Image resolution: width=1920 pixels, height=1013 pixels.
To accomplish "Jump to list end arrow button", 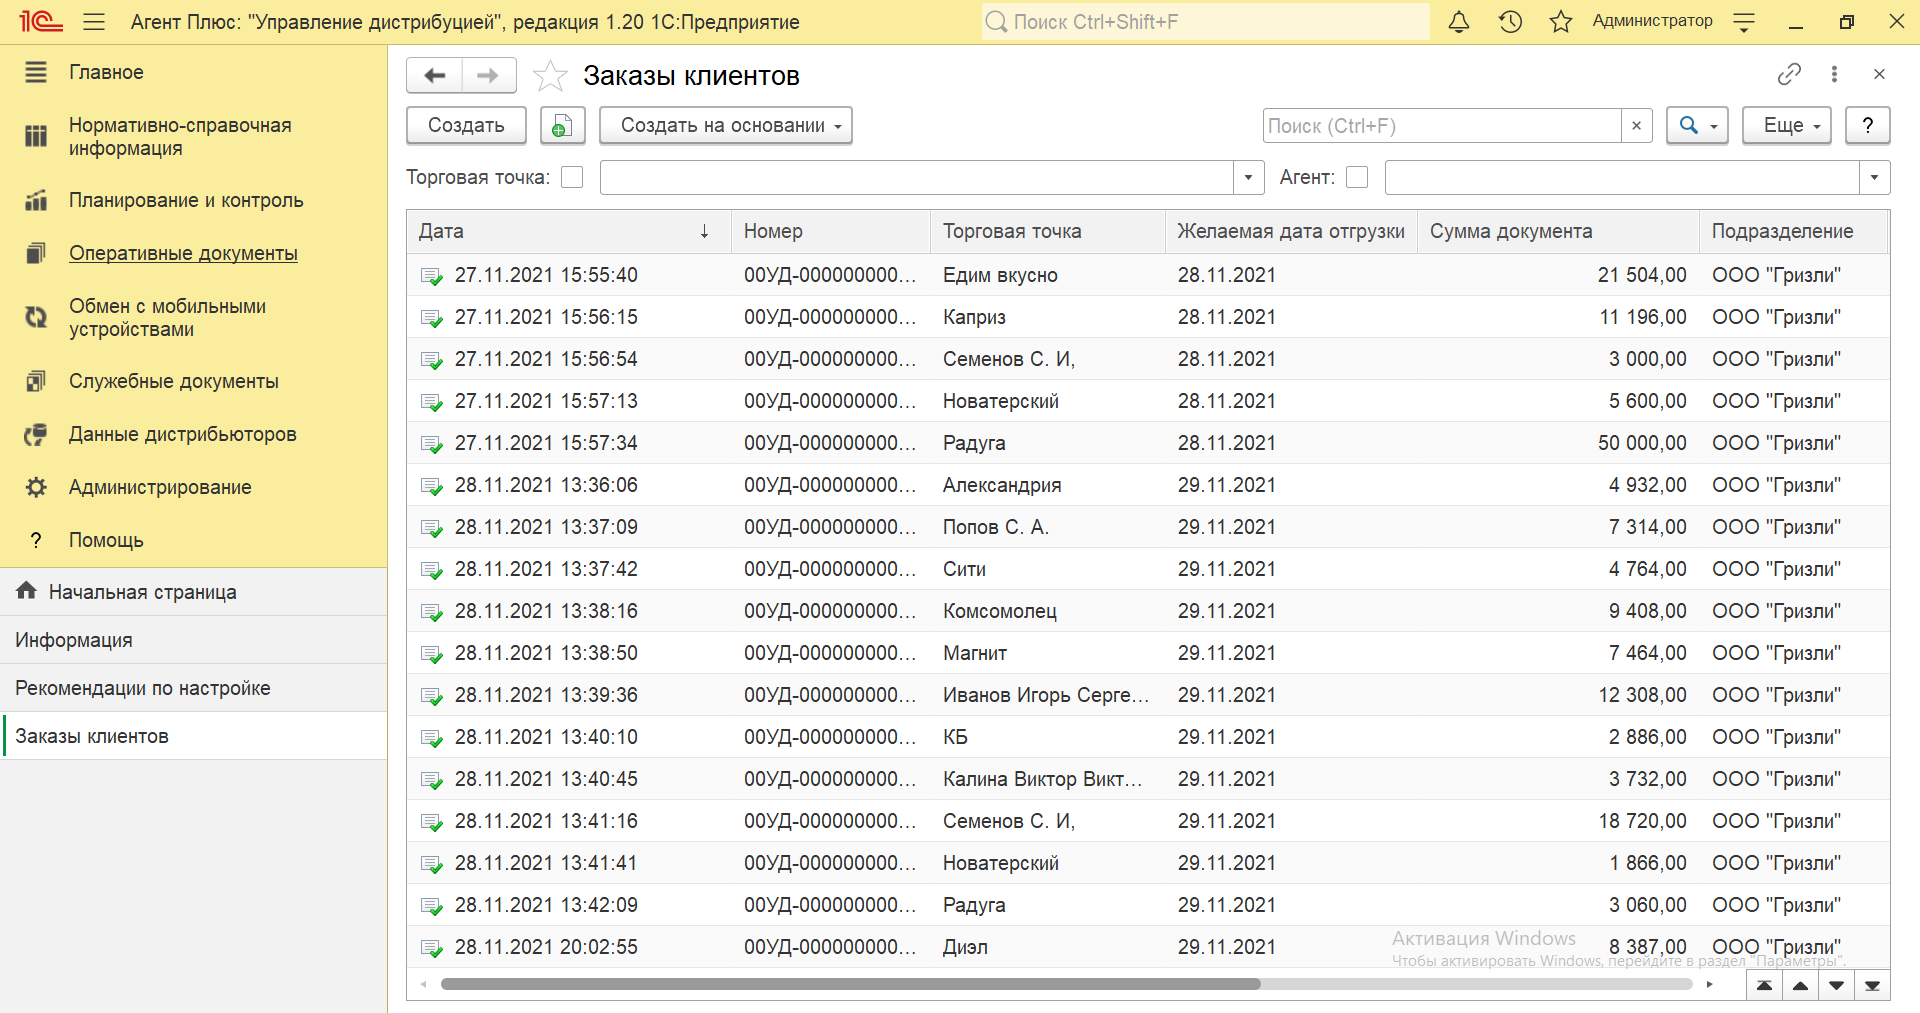I will point(1872,986).
